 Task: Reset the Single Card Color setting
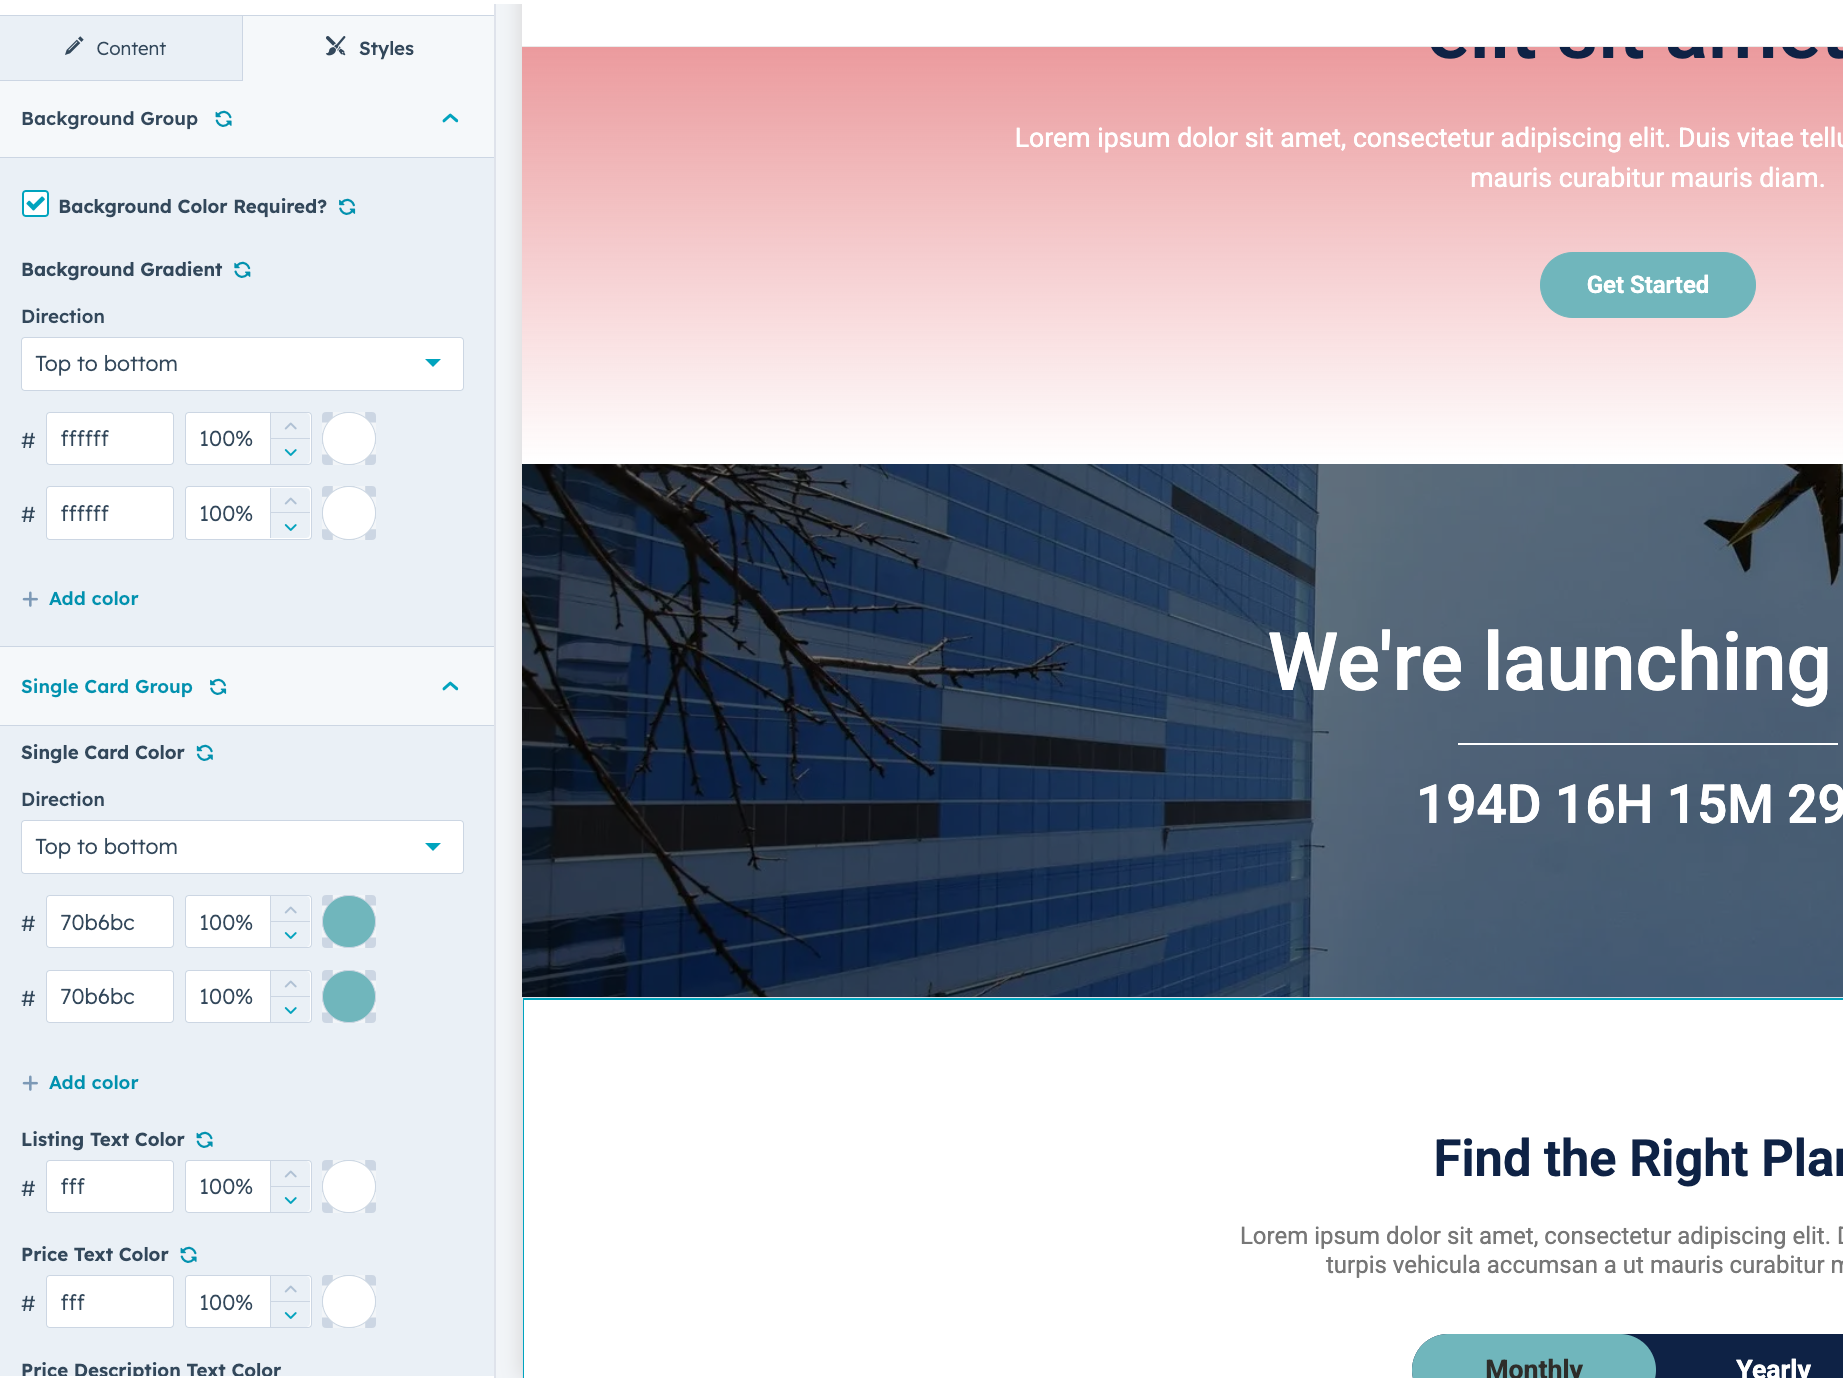click(x=205, y=752)
